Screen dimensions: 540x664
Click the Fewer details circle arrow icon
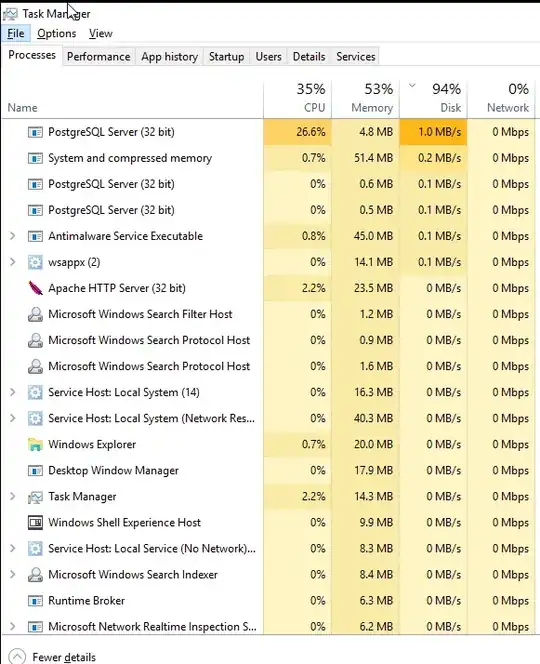17,657
